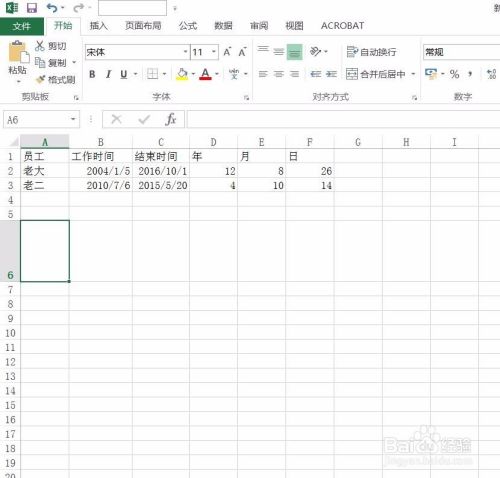Switch to the 插入 Insert tab
Screen dimensions: 500x478
click(99, 26)
